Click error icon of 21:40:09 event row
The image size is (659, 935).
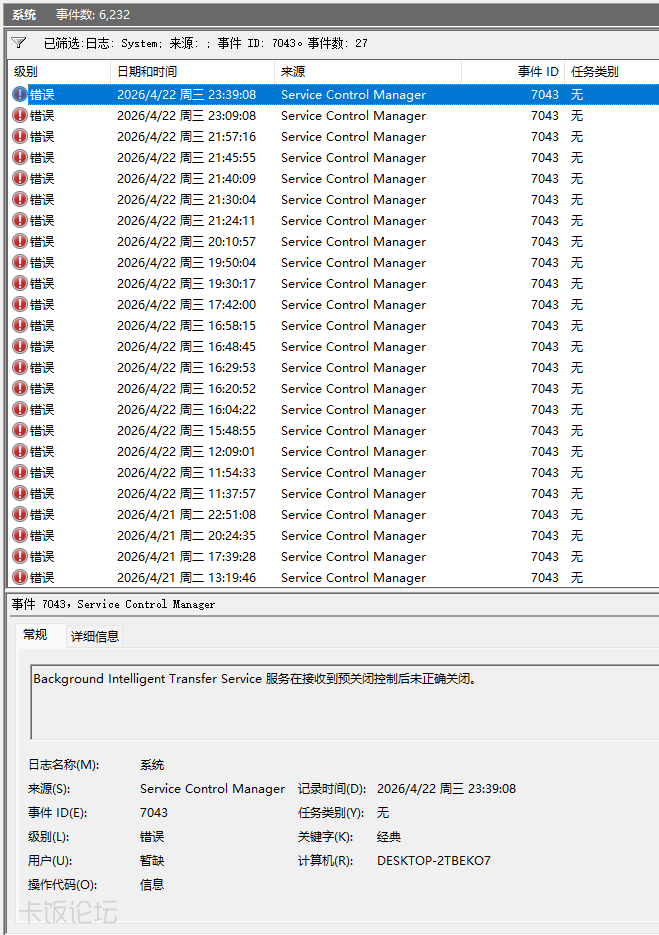20,178
